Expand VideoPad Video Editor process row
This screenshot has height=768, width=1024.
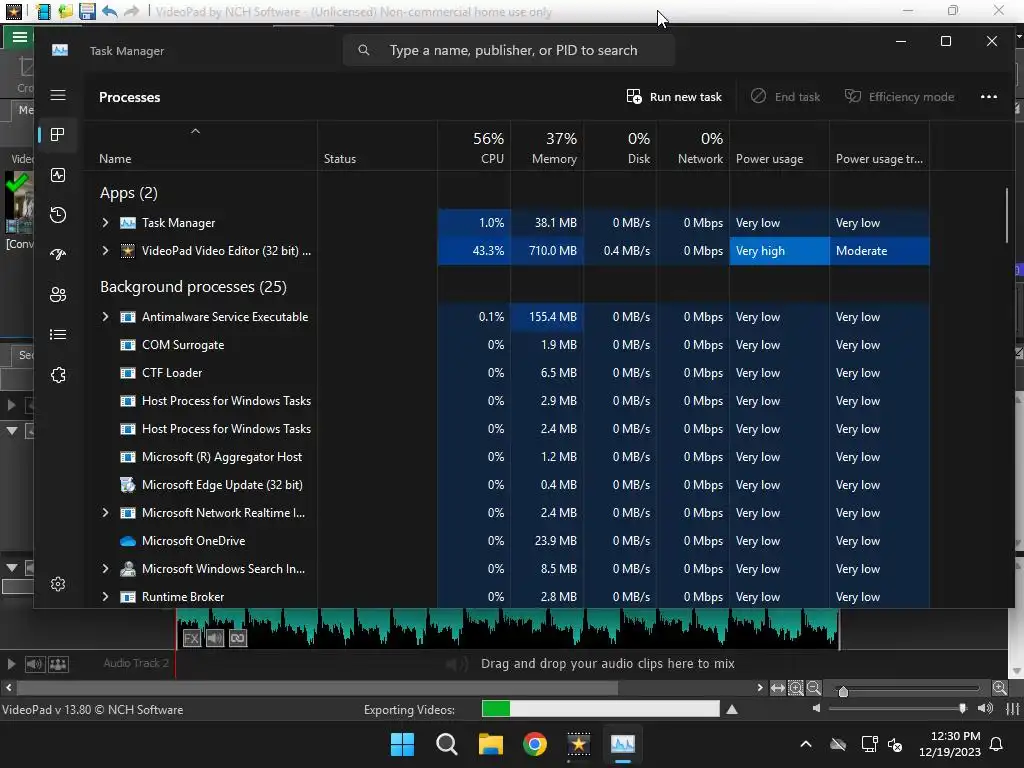coord(105,251)
